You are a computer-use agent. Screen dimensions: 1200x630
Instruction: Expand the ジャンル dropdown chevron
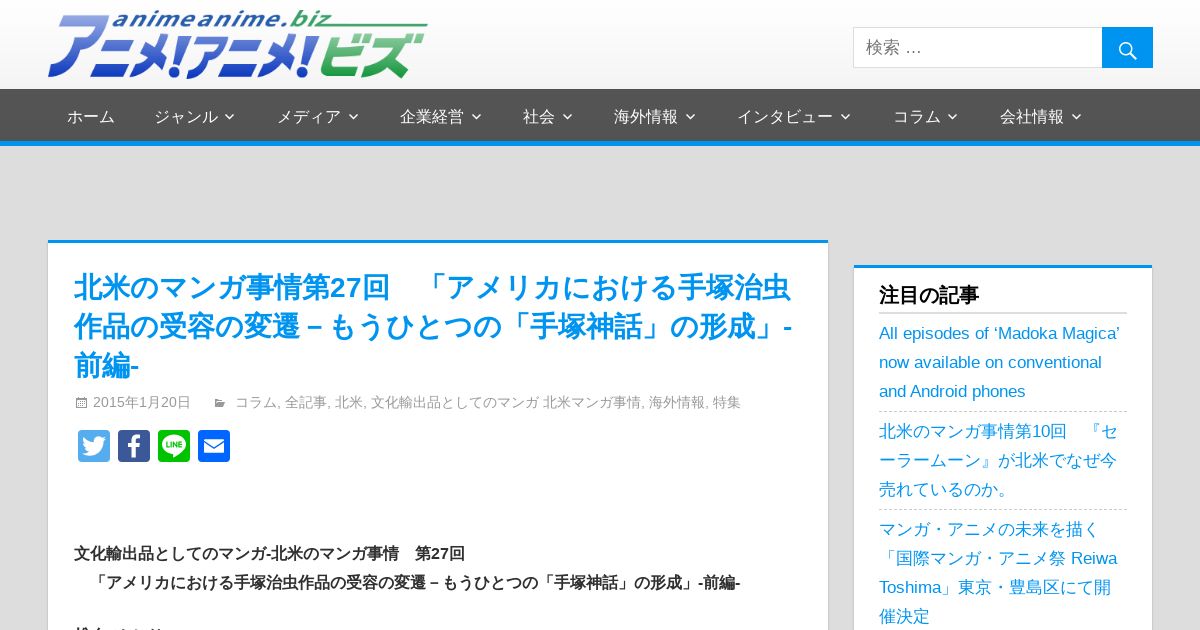pyautogui.click(x=229, y=117)
